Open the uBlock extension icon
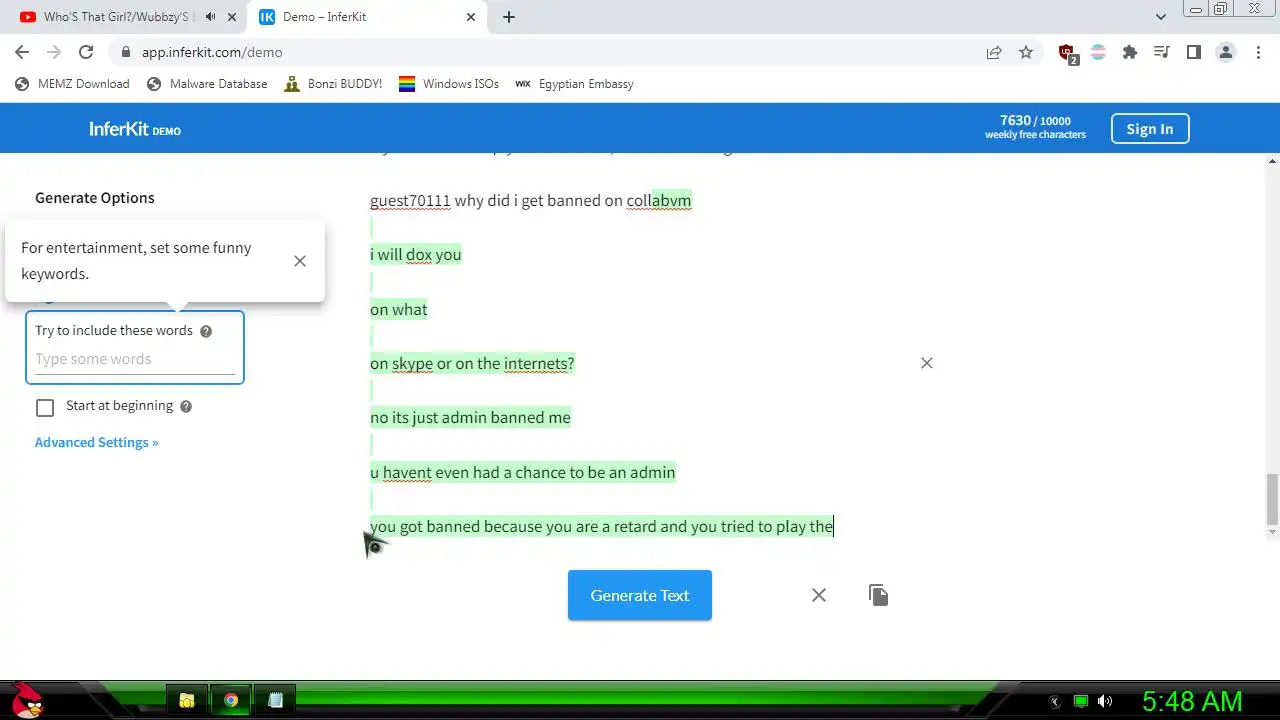Image resolution: width=1280 pixels, height=720 pixels. [1067, 53]
